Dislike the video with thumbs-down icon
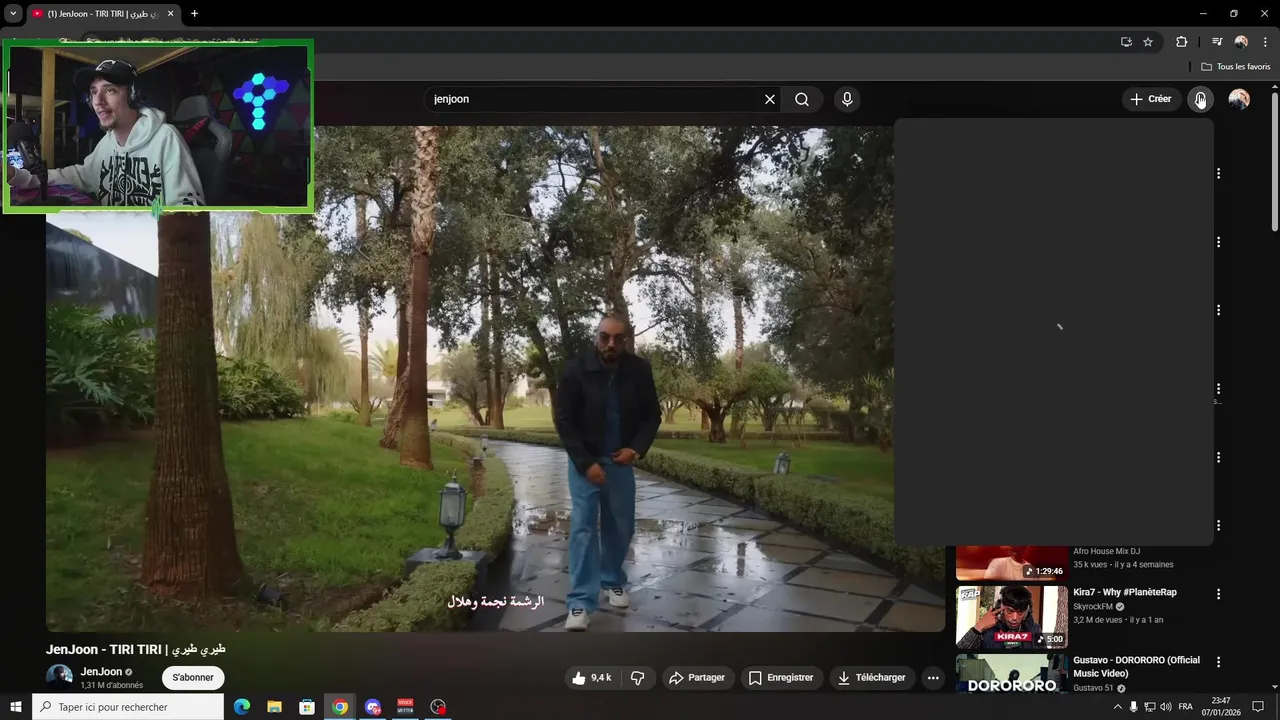This screenshot has height=720, width=1280. pos(637,678)
